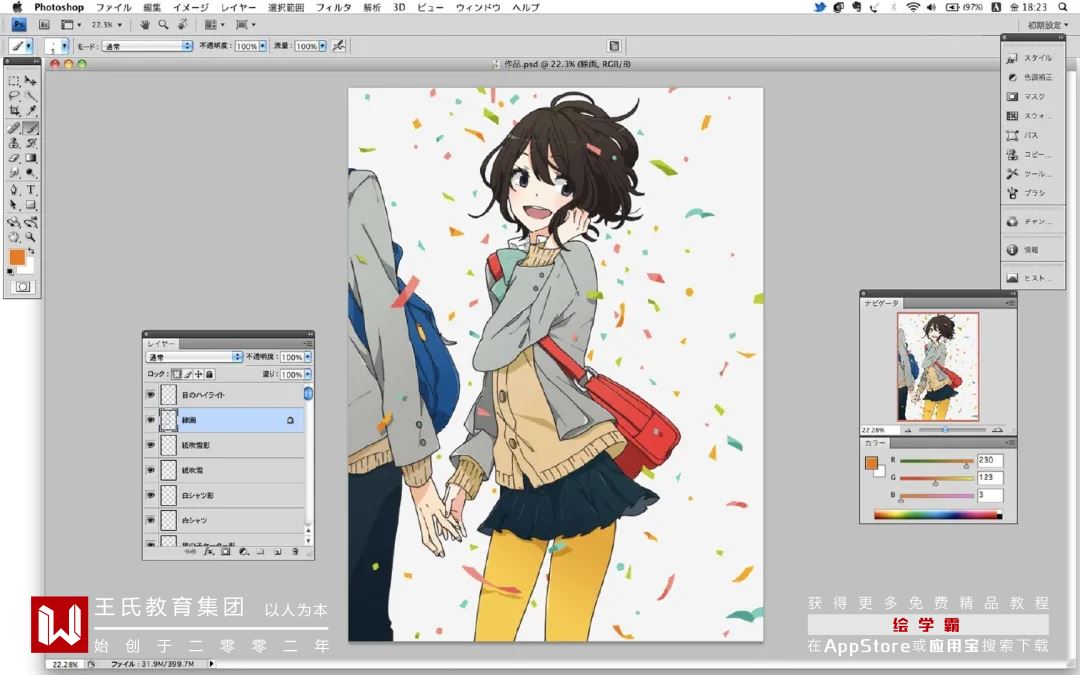
Task: Select the Eraser tool
Action: point(14,158)
